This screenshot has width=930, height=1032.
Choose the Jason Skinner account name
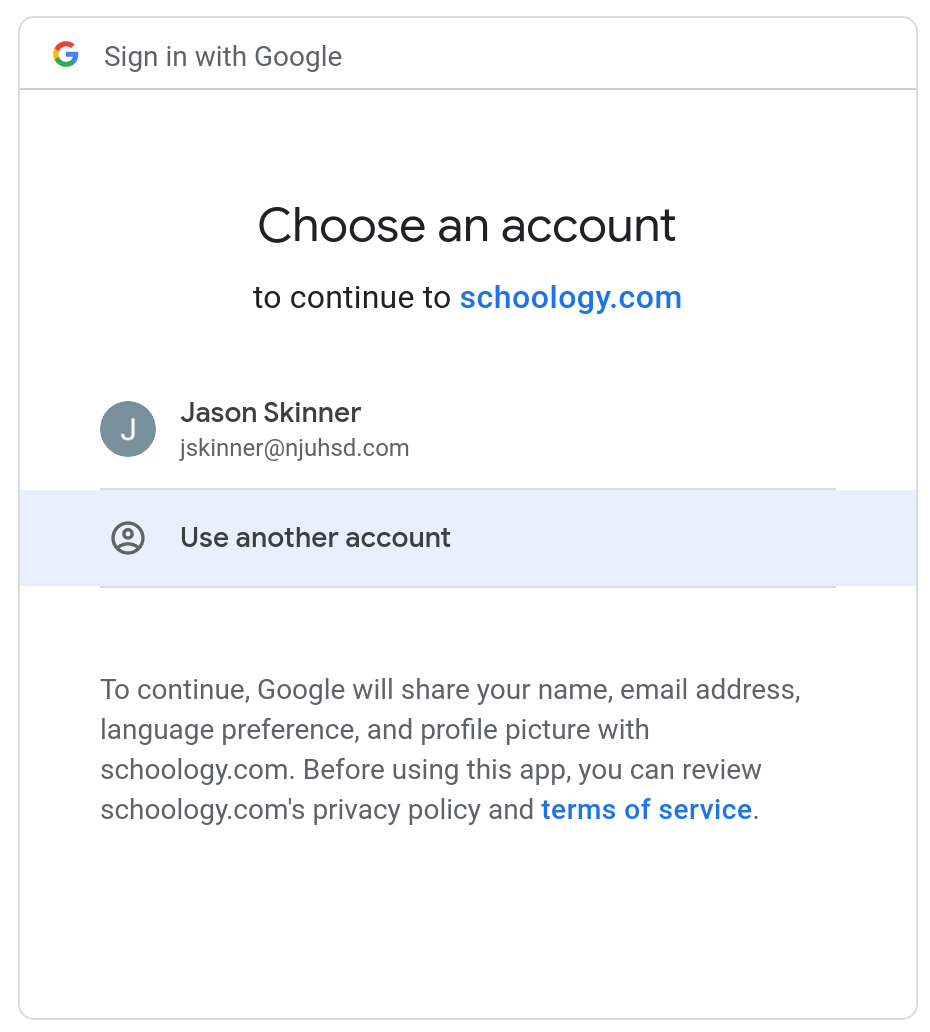tap(271, 413)
